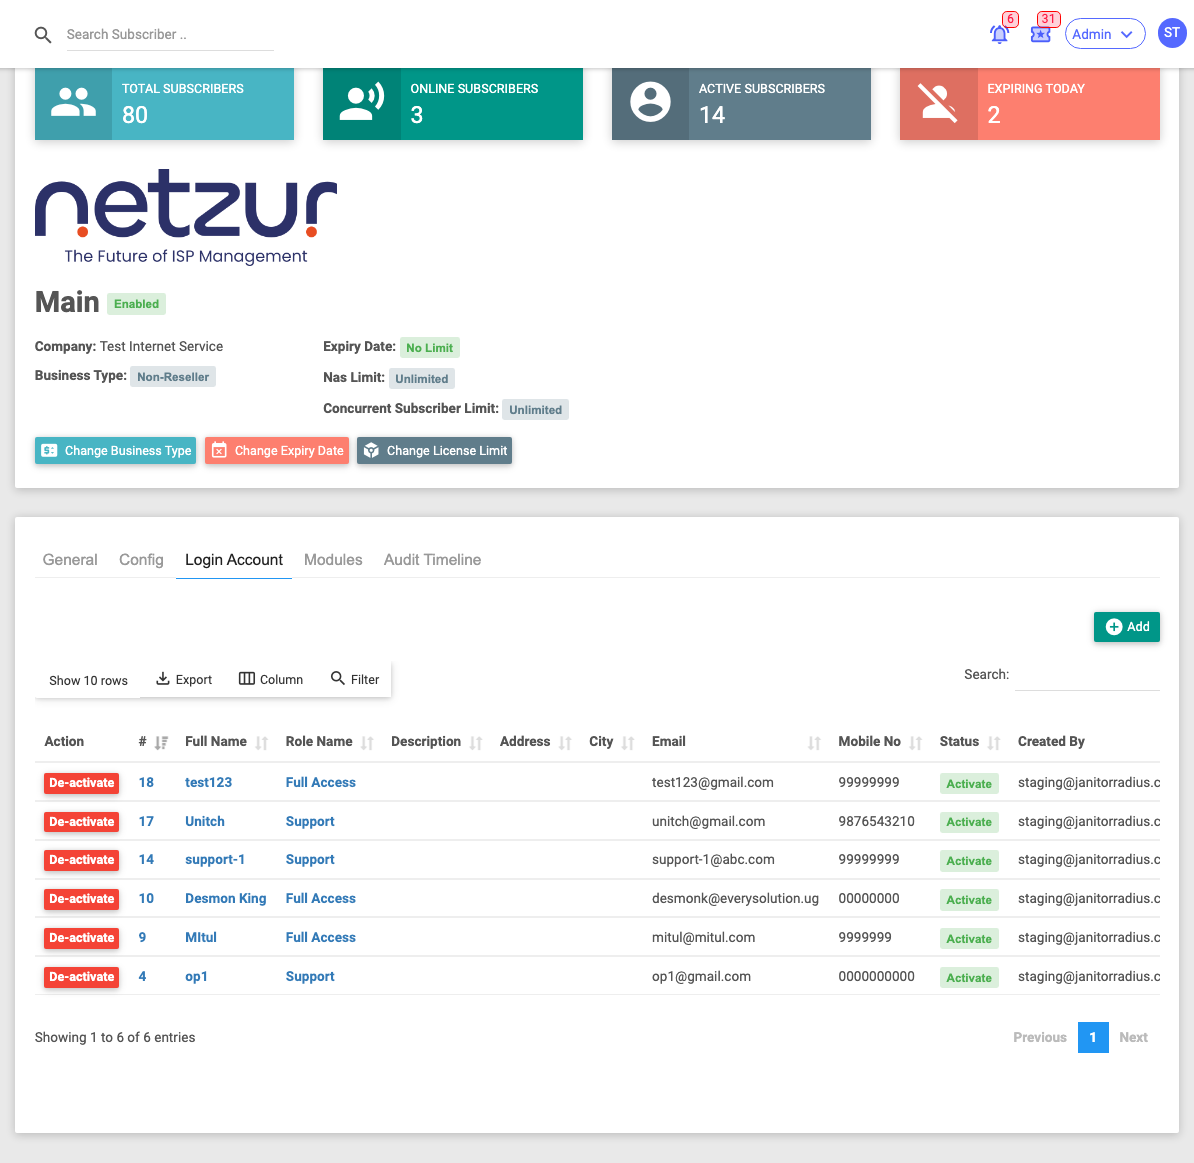
Task: Open notifications bell icon
Action: (999, 34)
